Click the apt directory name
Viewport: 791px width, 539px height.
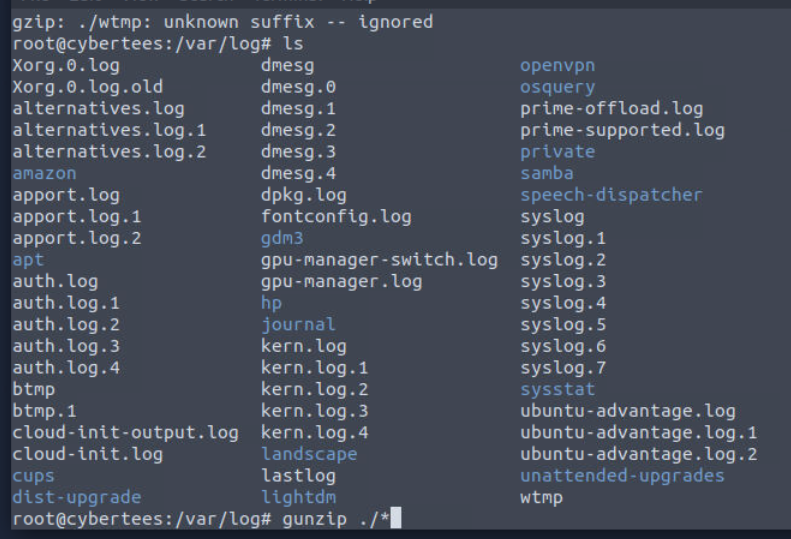click(28, 260)
